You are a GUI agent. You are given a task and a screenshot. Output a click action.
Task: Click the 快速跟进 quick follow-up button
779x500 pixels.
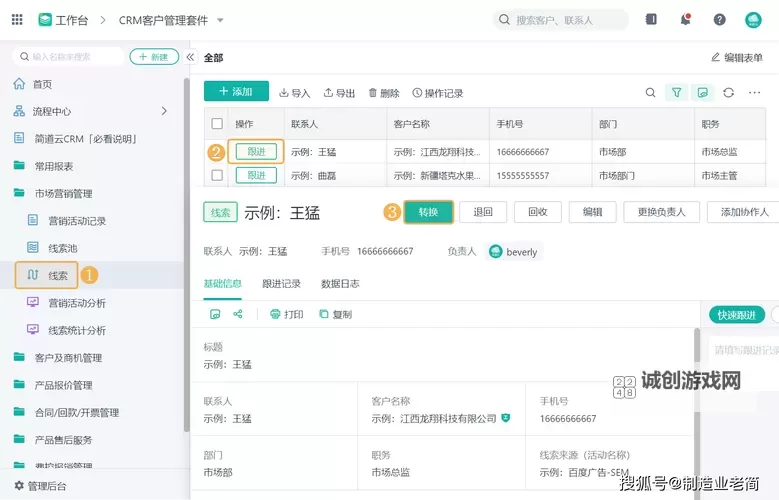737,315
